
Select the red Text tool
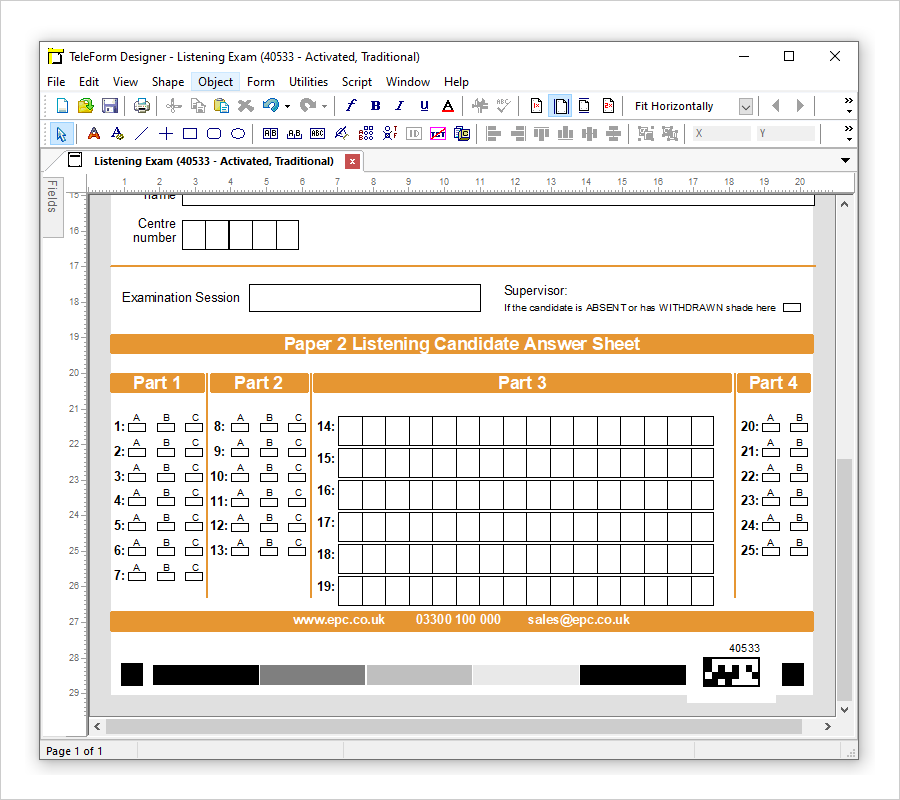pos(94,134)
